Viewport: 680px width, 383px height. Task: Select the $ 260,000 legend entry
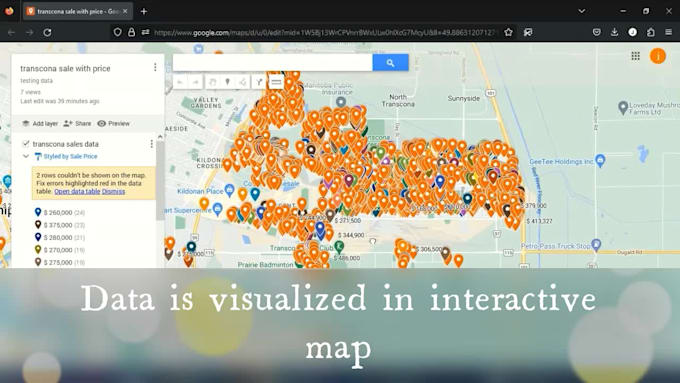click(x=59, y=213)
